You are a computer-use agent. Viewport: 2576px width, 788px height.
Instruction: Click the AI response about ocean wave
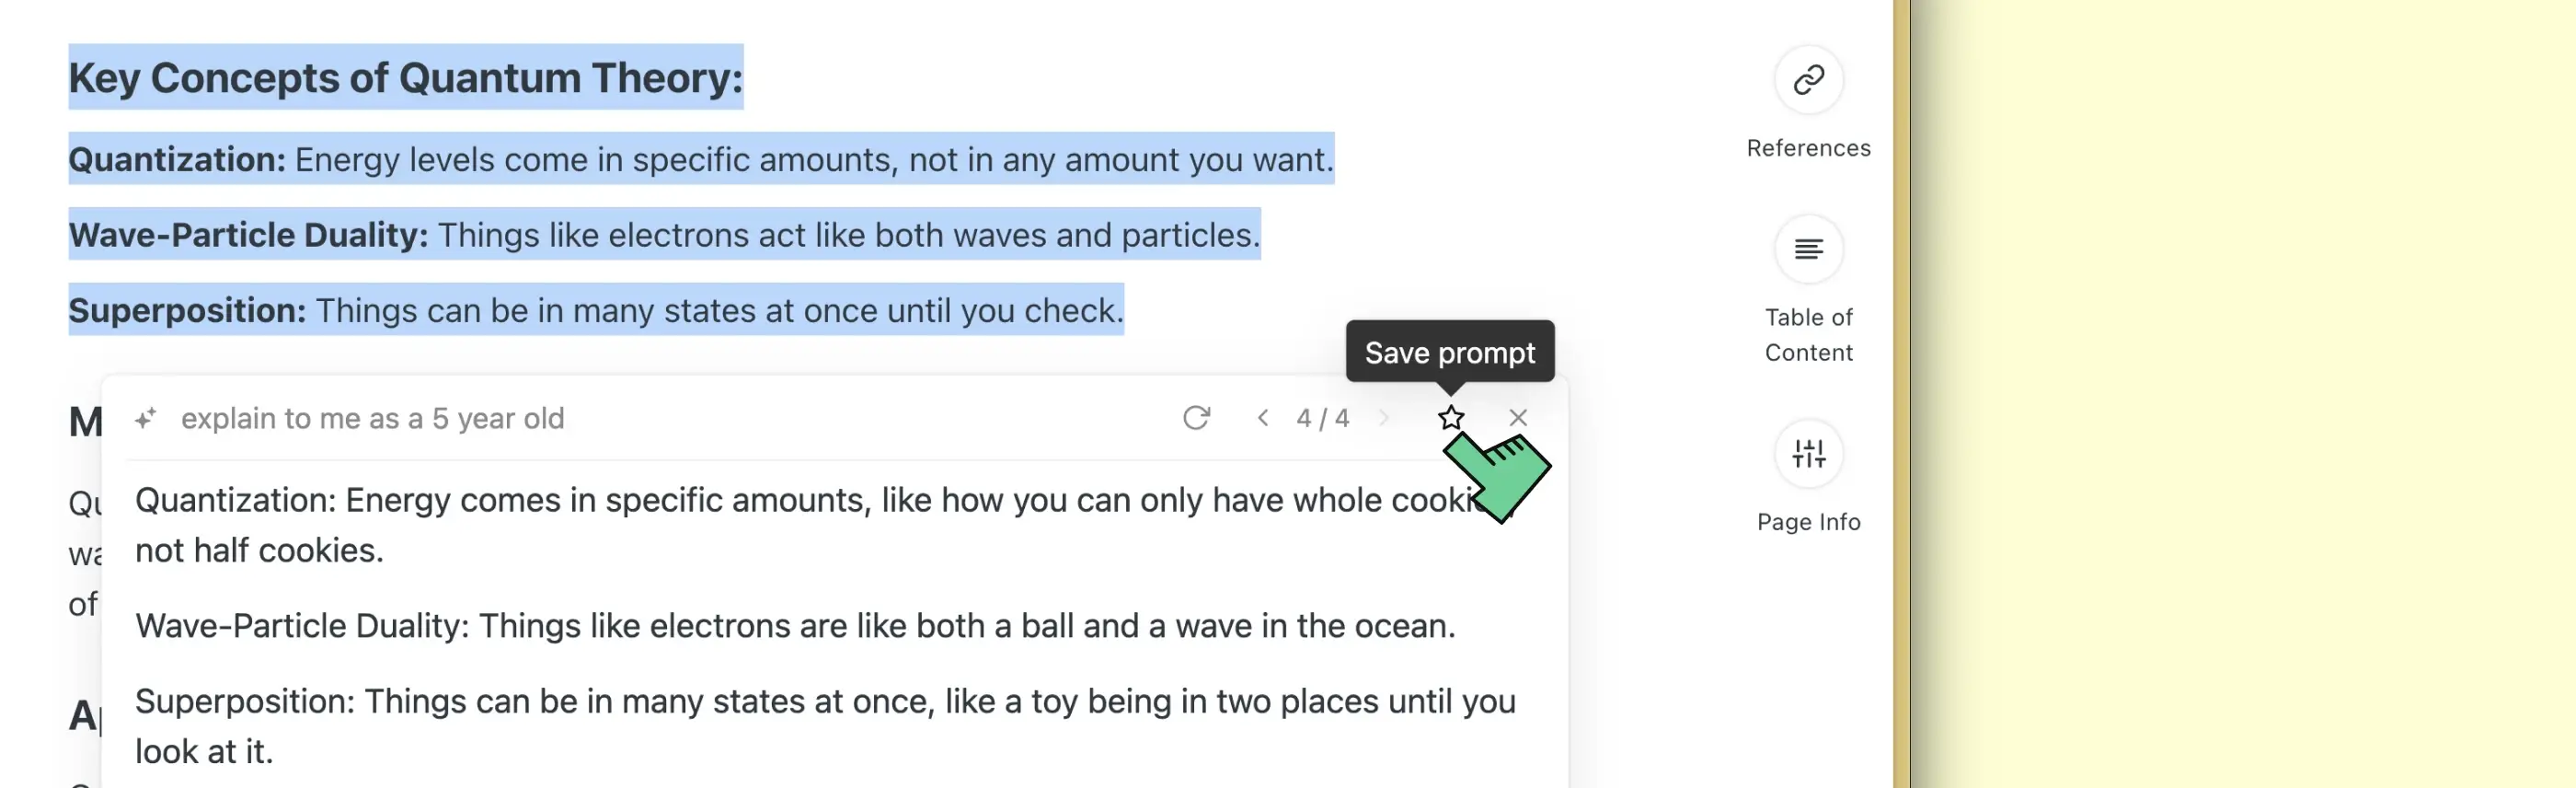pos(795,626)
